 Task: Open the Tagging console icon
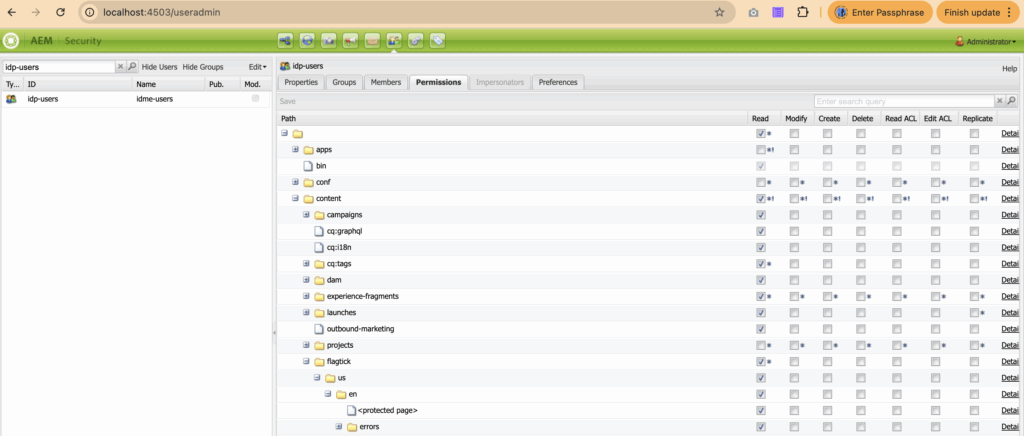(438, 41)
